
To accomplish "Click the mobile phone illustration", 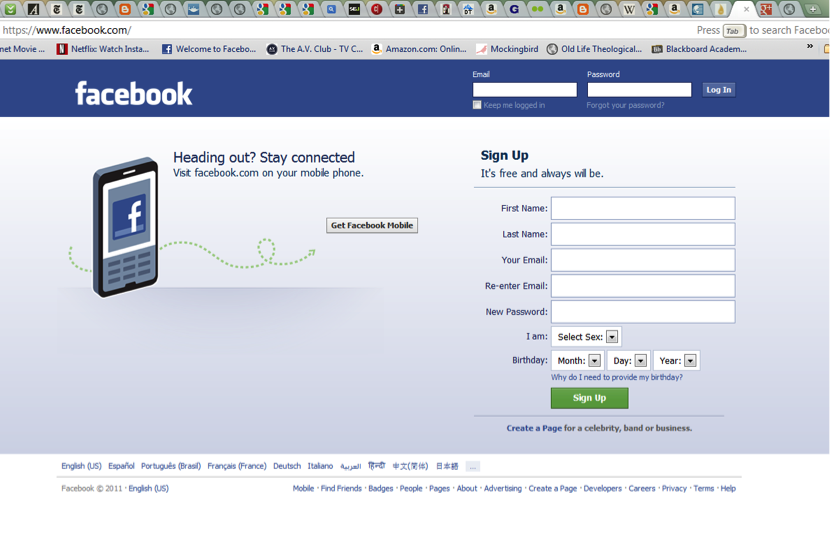I will pos(125,227).
